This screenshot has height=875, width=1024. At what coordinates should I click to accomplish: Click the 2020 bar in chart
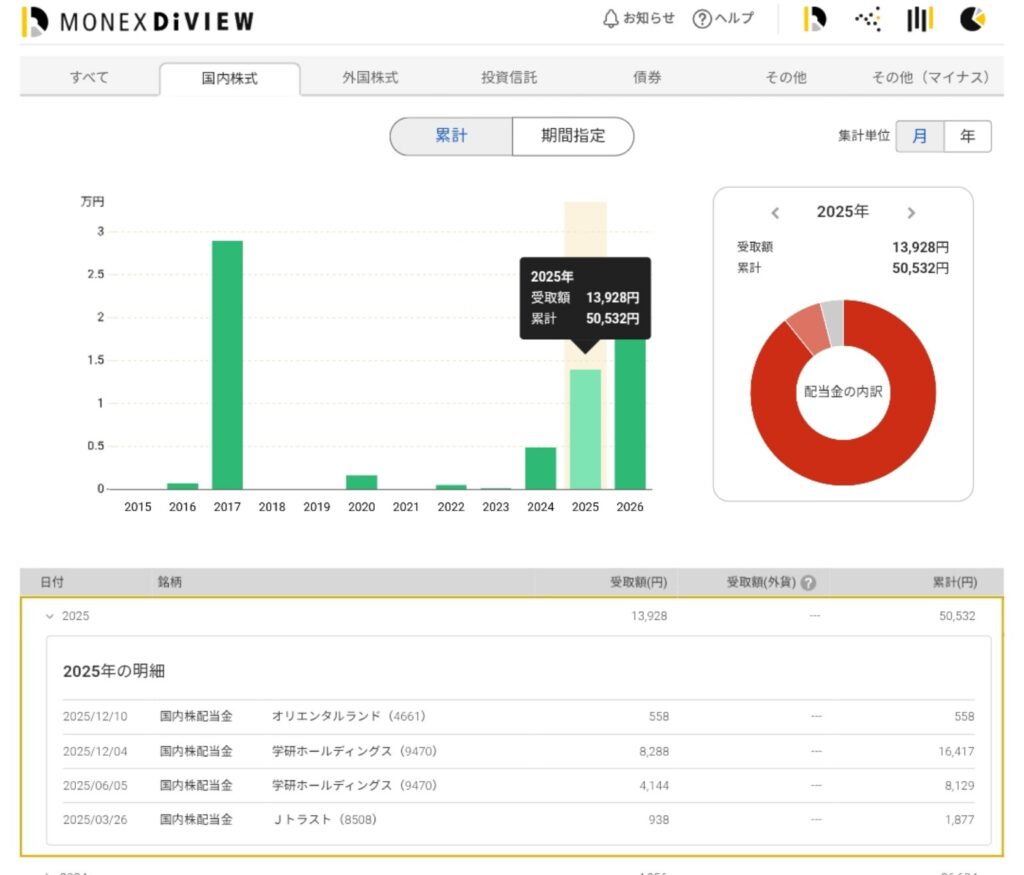pyautogui.click(x=361, y=482)
